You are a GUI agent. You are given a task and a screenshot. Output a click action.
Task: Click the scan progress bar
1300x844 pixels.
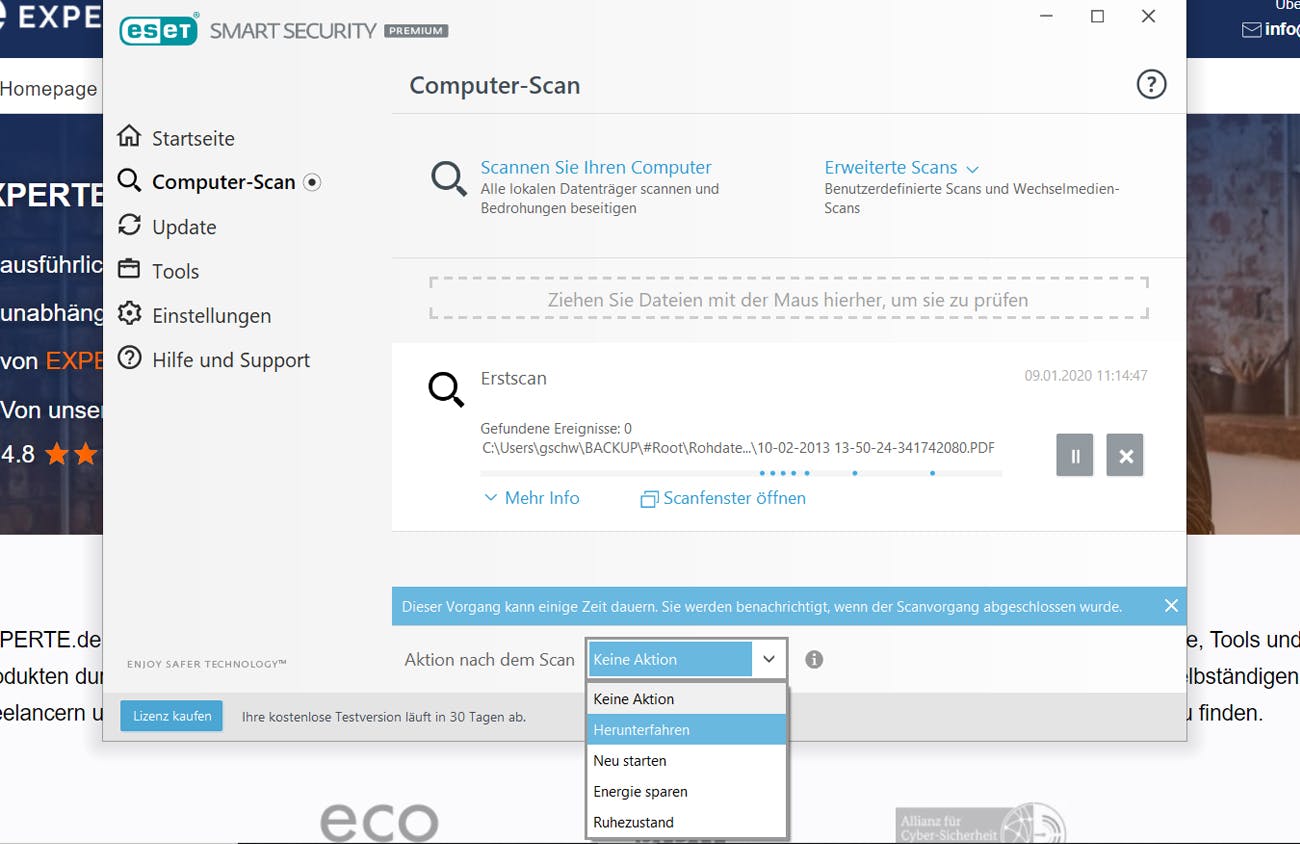pos(741,473)
